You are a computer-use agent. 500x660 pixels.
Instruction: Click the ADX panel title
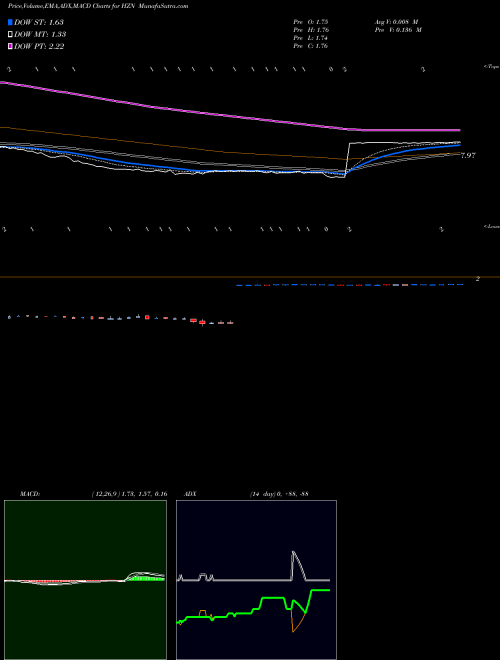click(x=190, y=494)
